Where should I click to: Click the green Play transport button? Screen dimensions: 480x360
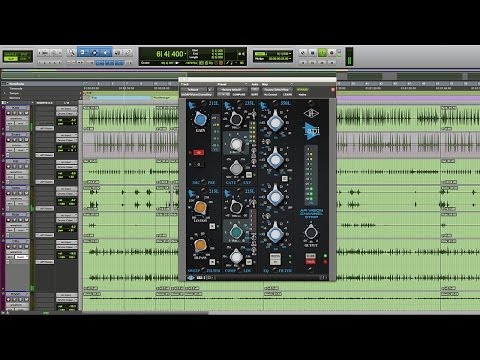pyautogui.click(x=322, y=52)
